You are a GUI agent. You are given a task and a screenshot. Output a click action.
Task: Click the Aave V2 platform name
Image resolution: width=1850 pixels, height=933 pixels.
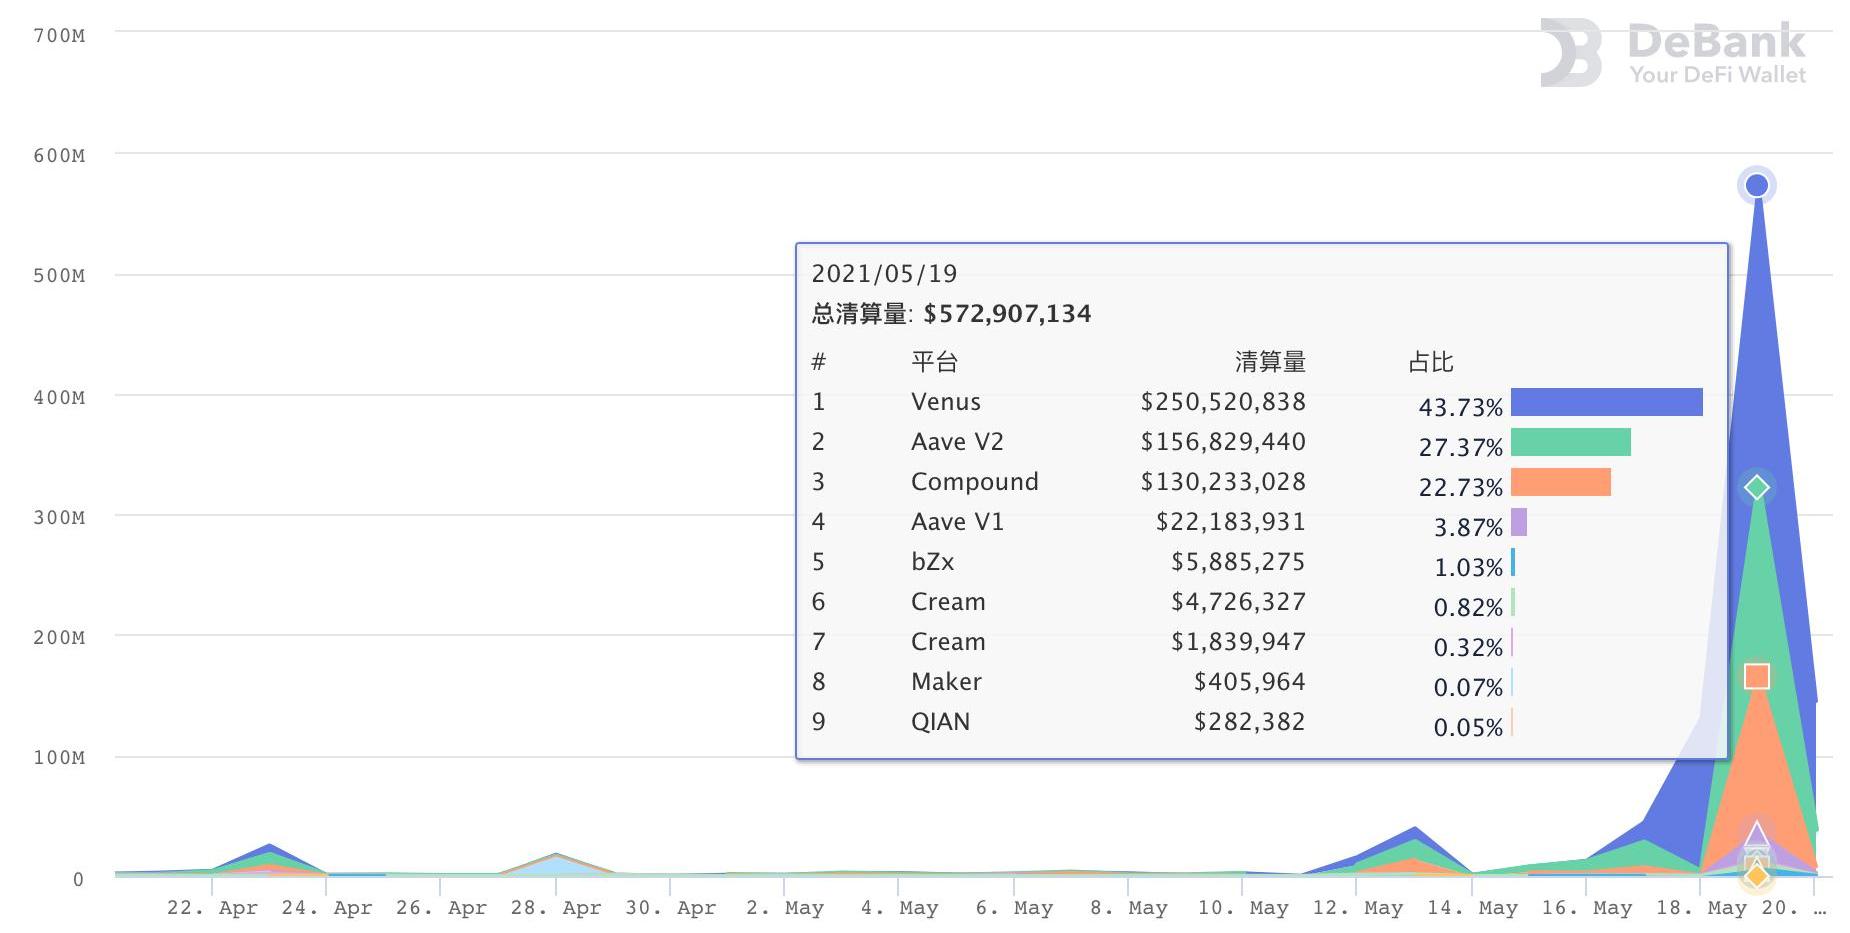pos(957,442)
